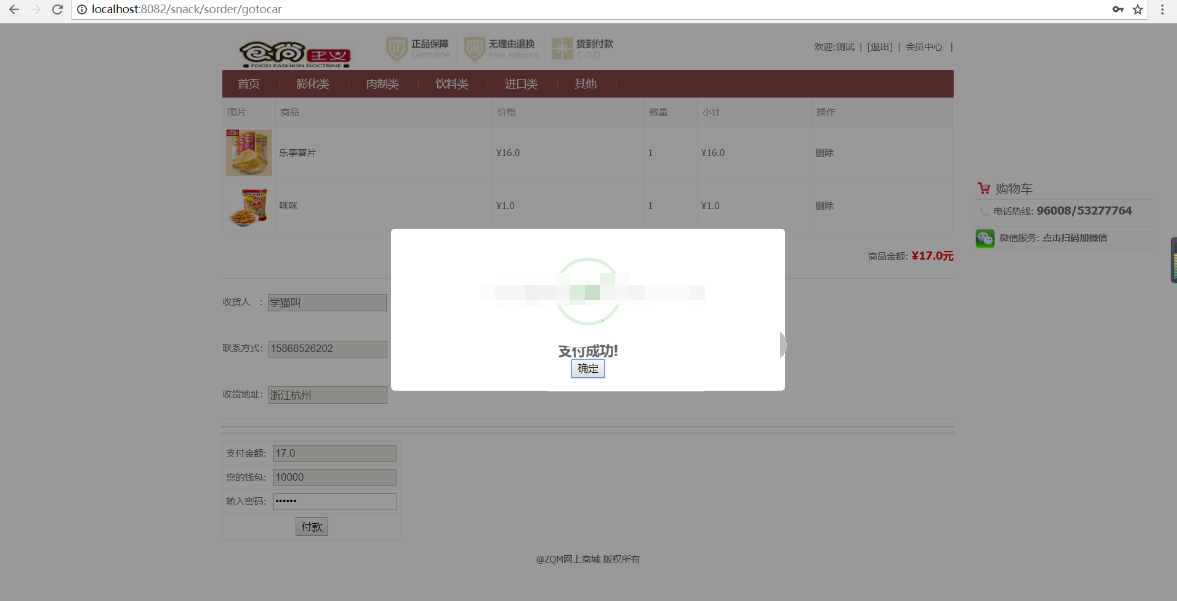Image resolution: width=1177 pixels, height=601 pixels.
Task: Click the 咪咪 snack product thumbnail
Action: pyautogui.click(x=248, y=206)
